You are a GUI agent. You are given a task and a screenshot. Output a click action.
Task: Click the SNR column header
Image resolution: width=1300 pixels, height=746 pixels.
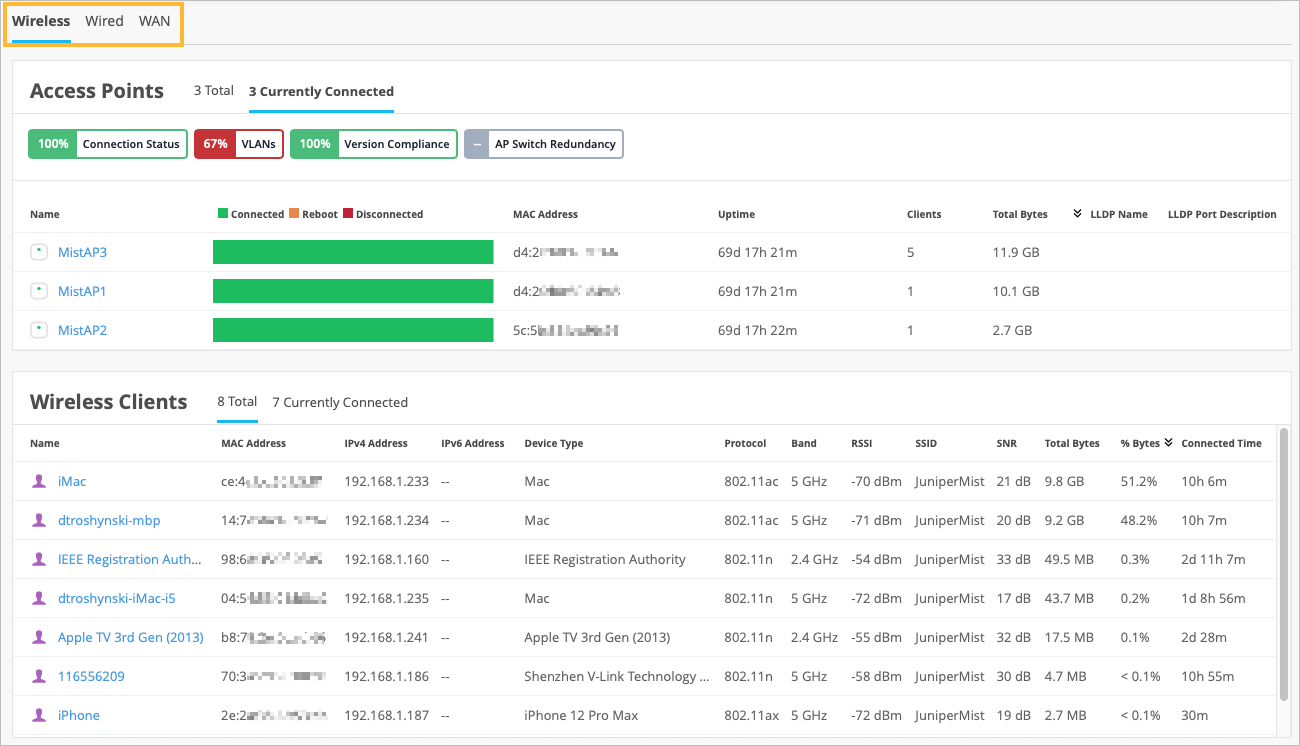1006,443
